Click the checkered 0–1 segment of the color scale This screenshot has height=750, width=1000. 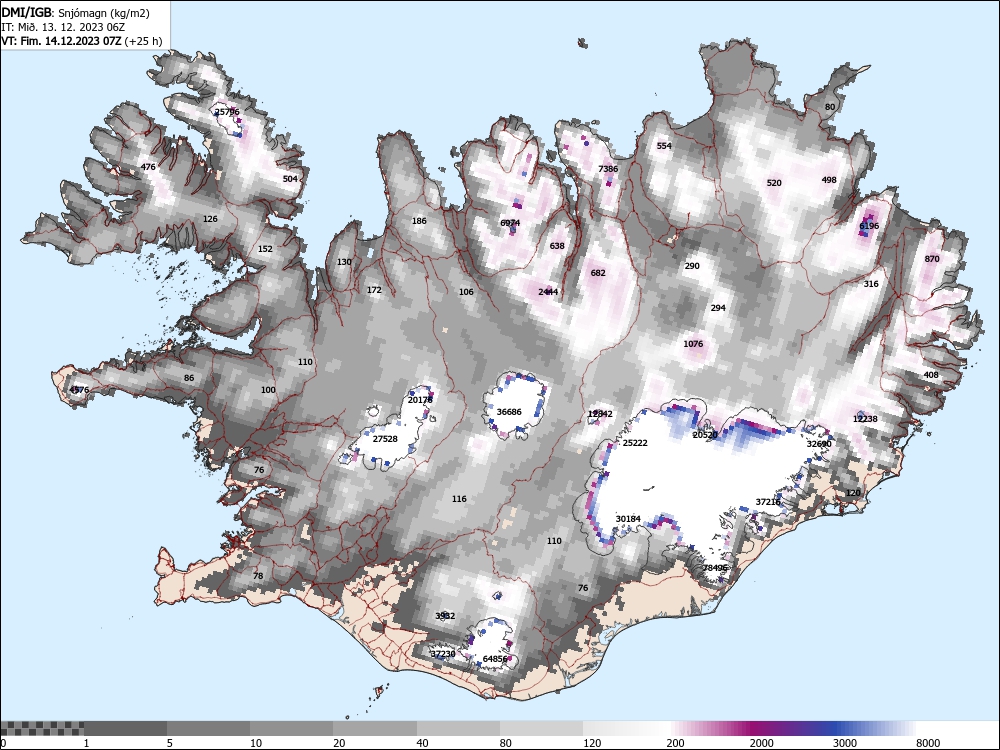(x=42, y=728)
